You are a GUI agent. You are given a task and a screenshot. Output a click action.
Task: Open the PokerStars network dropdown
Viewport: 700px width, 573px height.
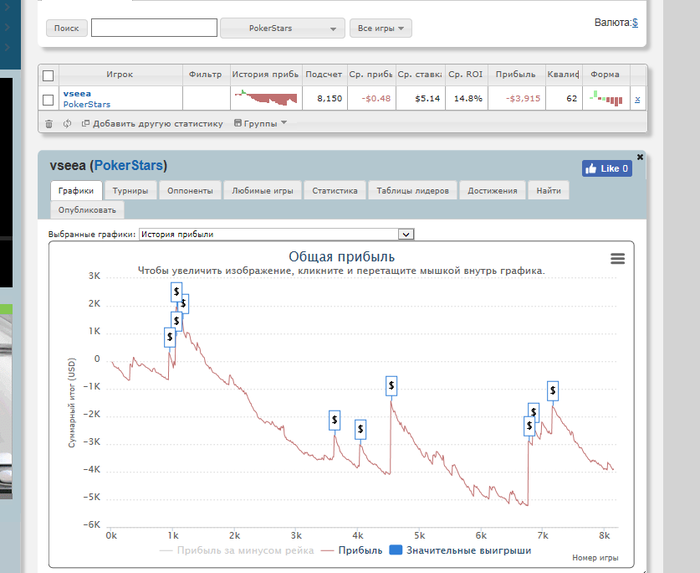coord(283,28)
